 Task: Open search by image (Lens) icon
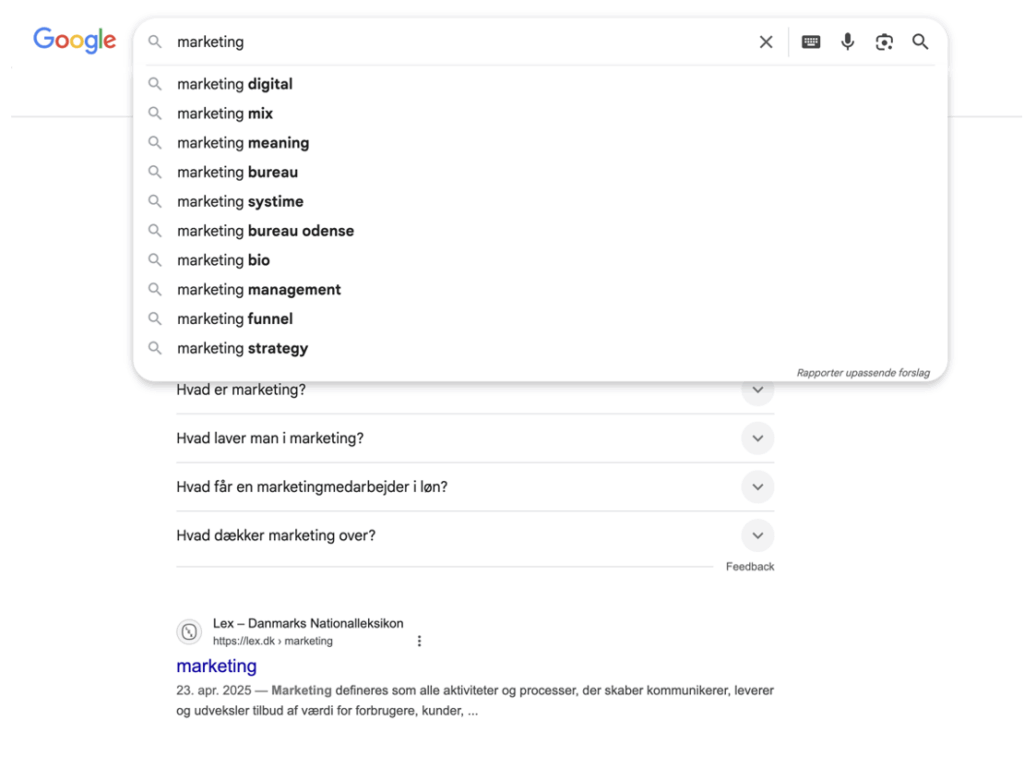tap(884, 42)
